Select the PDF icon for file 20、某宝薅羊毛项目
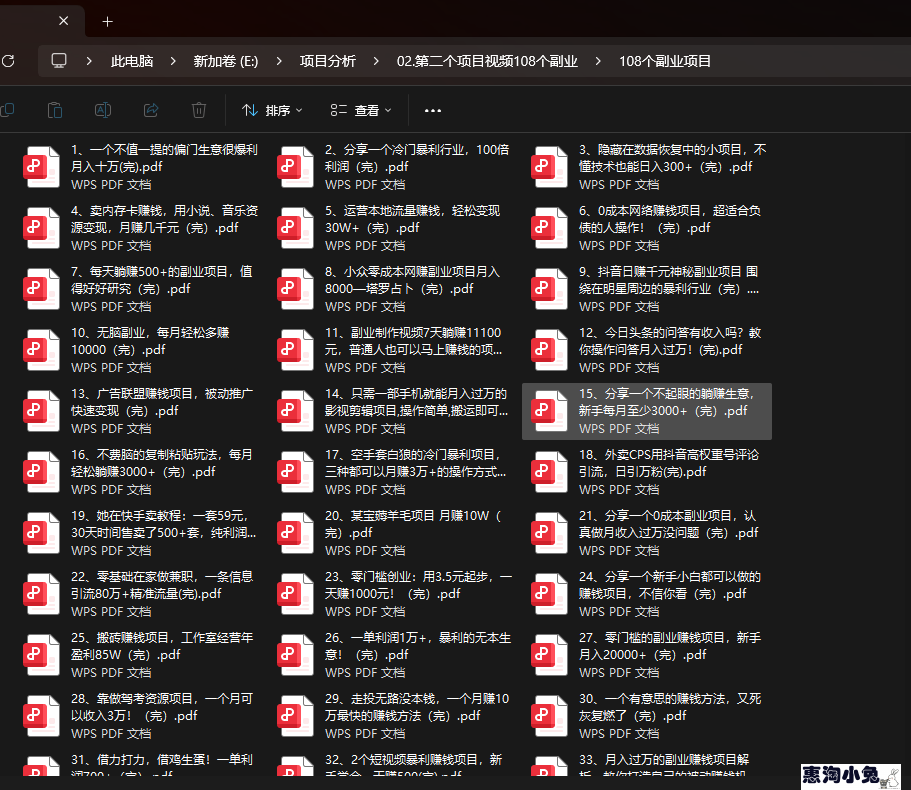911x790 pixels. [297, 532]
